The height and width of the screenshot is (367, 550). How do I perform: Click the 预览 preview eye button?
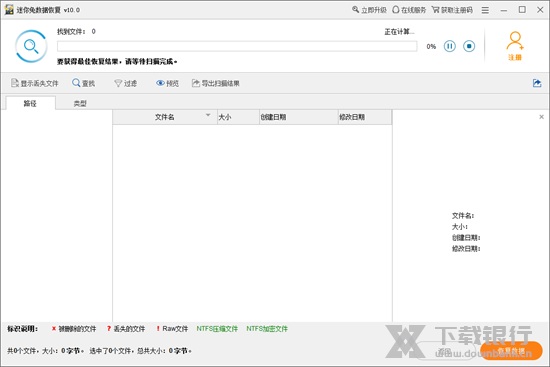(x=167, y=83)
